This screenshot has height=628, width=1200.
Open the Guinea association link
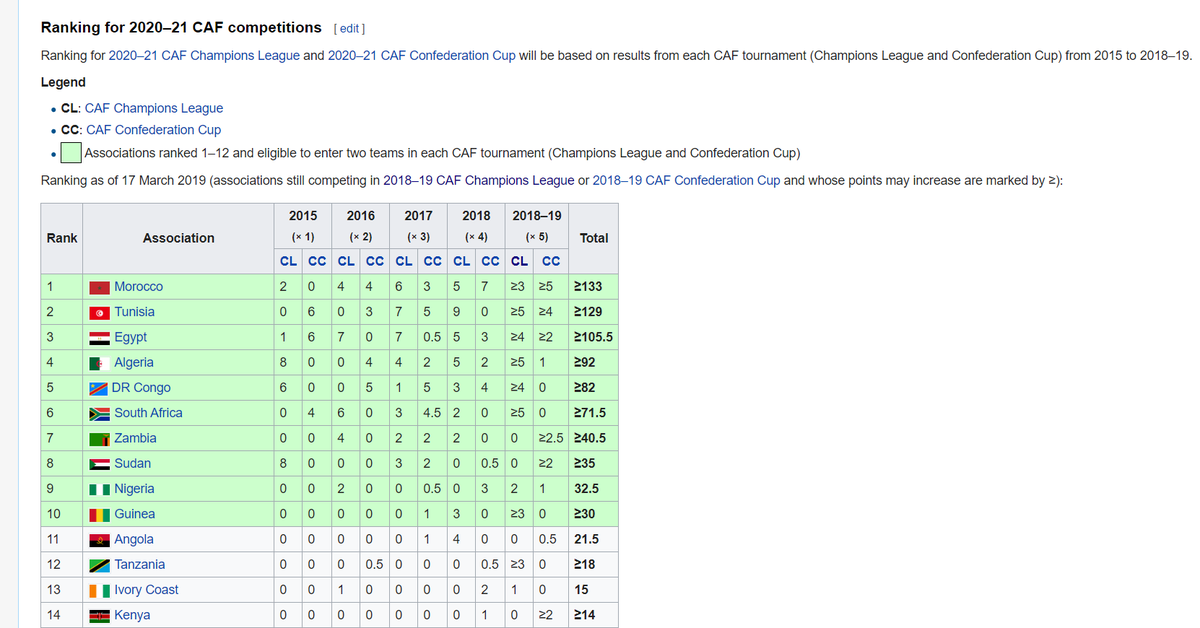click(135, 514)
